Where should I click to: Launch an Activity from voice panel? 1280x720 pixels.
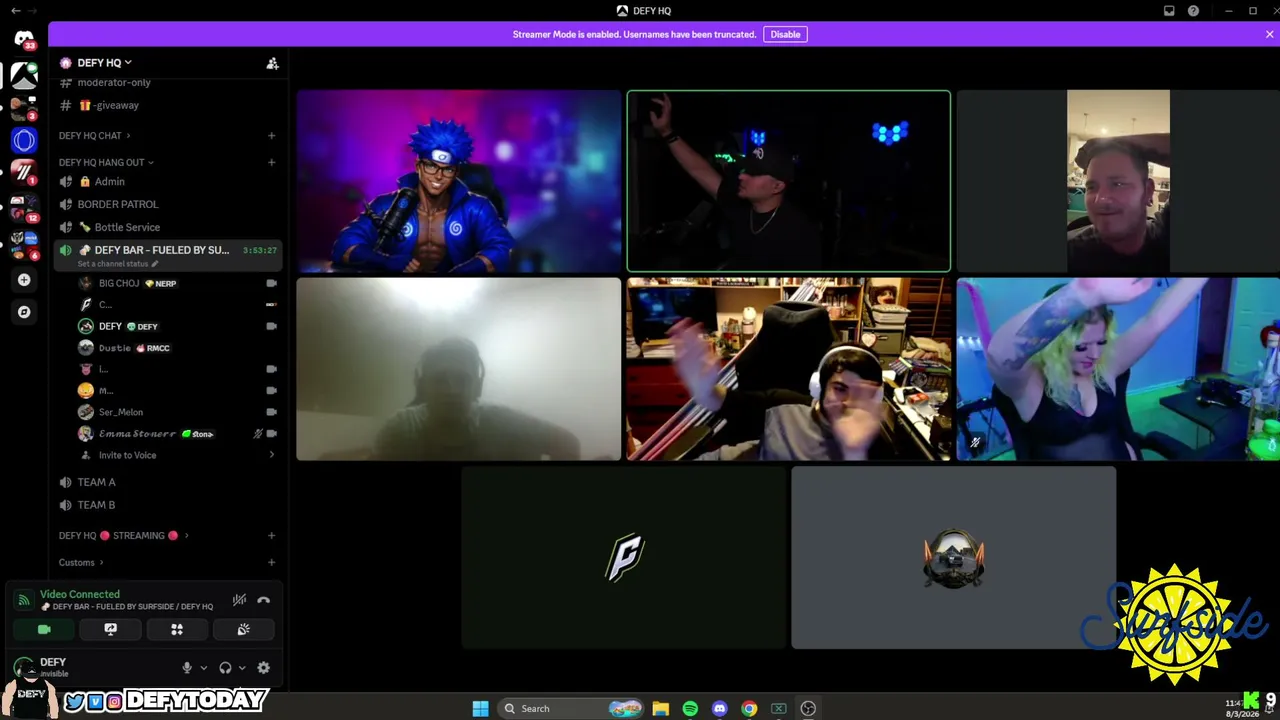(x=177, y=629)
